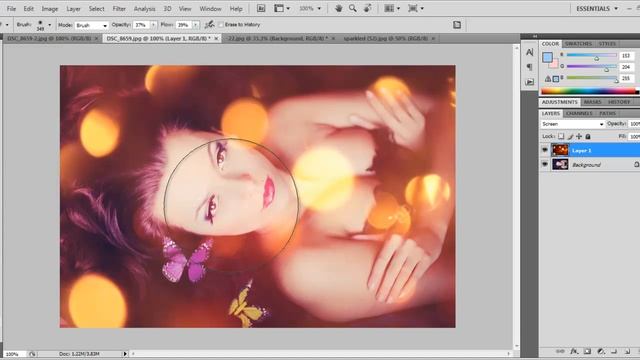640x360 pixels.
Task: Toggle lock image pixels brush icon
Action: tap(570, 136)
